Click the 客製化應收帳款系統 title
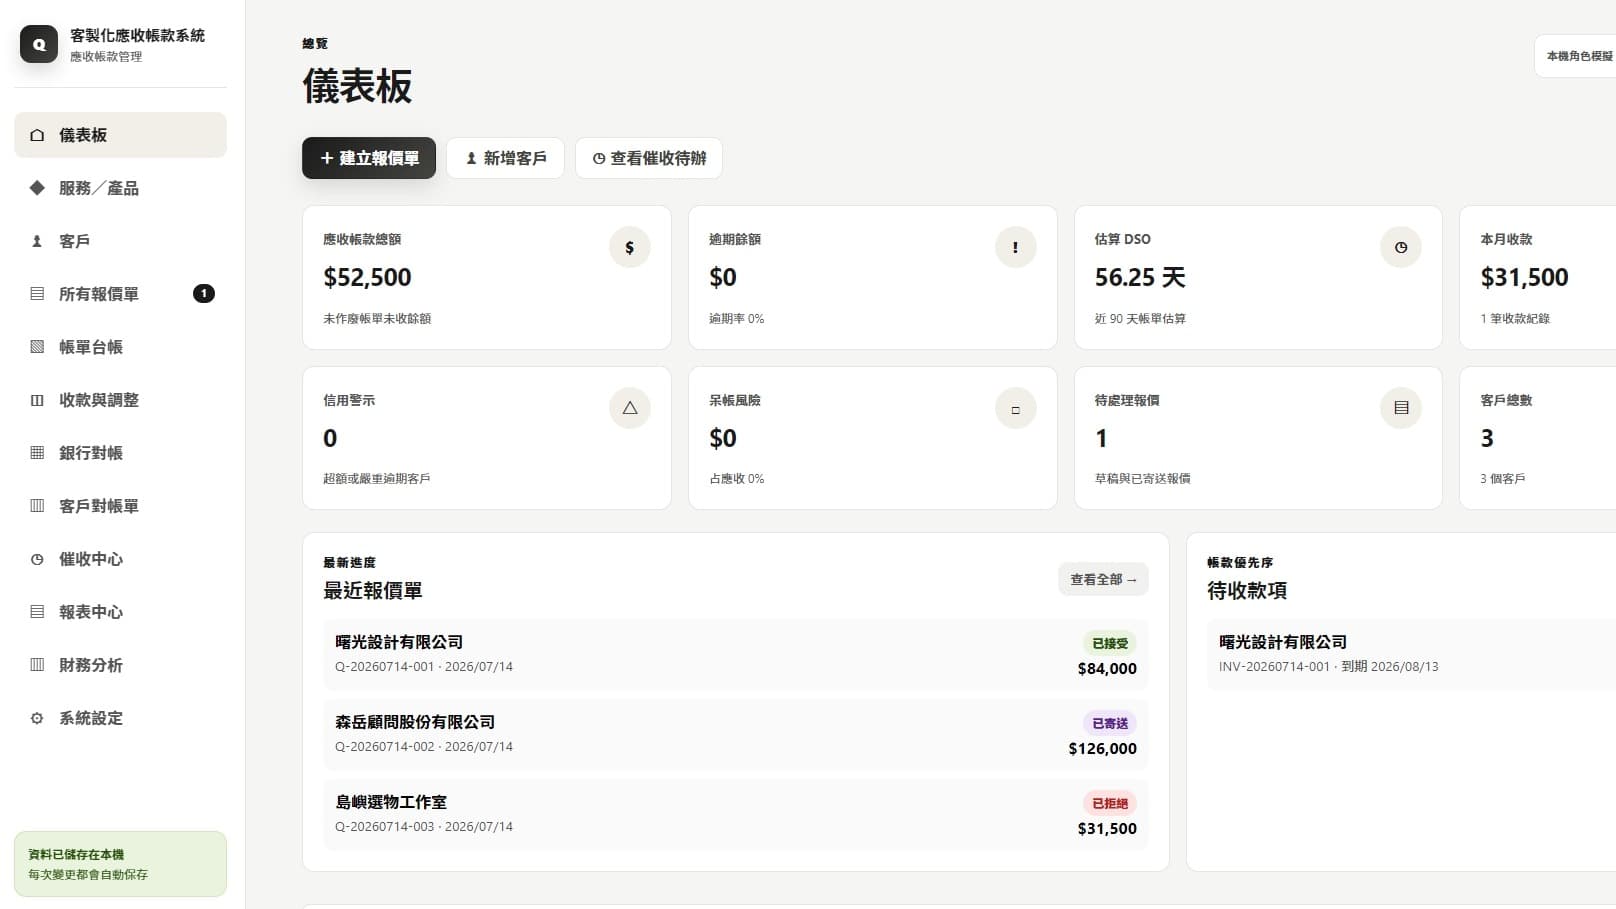Image resolution: width=1616 pixels, height=909 pixels. tap(138, 35)
